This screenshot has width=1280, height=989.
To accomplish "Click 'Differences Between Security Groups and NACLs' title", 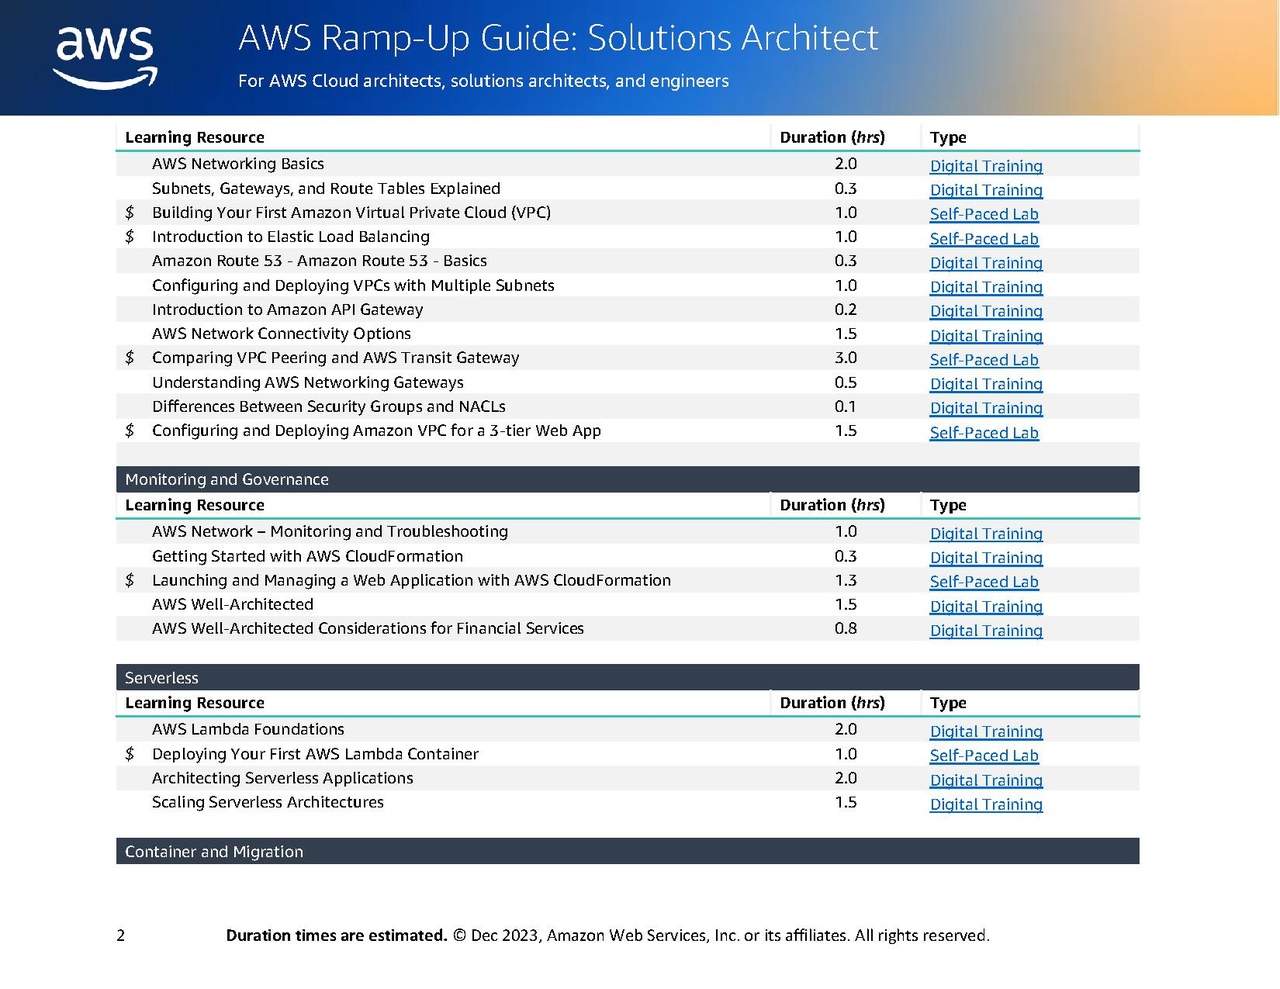I will pyautogui.click(x=329, y=406).
